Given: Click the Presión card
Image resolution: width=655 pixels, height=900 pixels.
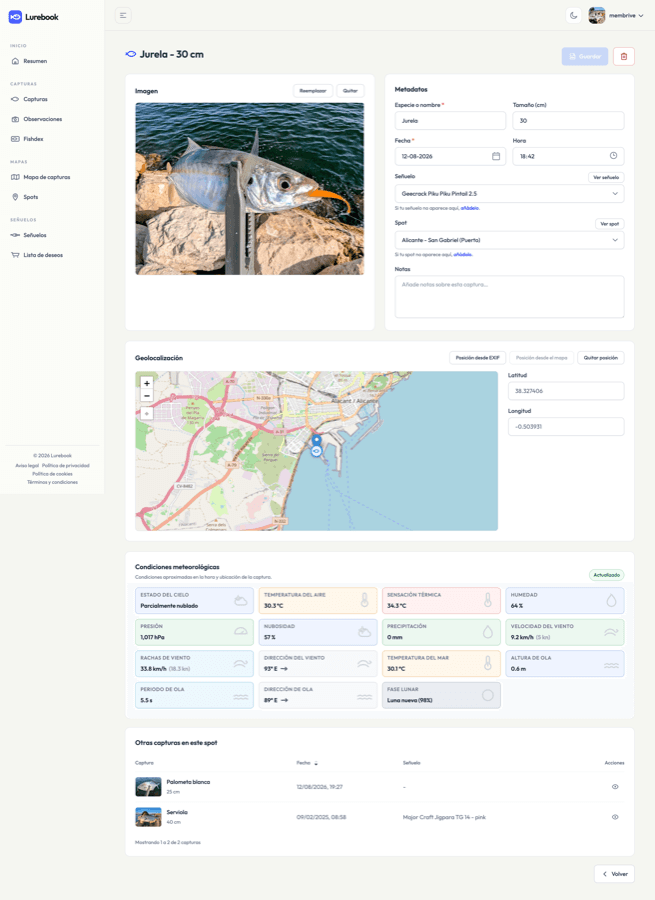Looking at the screenshot, I should click(194, 632).
